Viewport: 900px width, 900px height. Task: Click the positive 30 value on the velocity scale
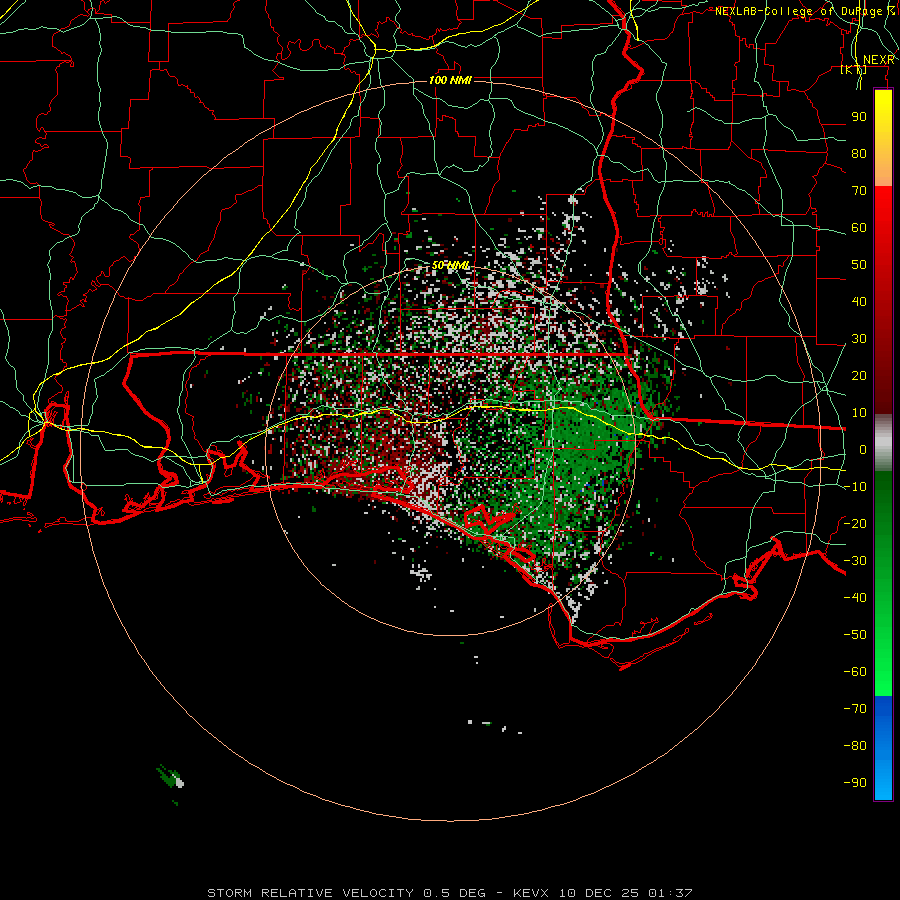coord(859,339)
